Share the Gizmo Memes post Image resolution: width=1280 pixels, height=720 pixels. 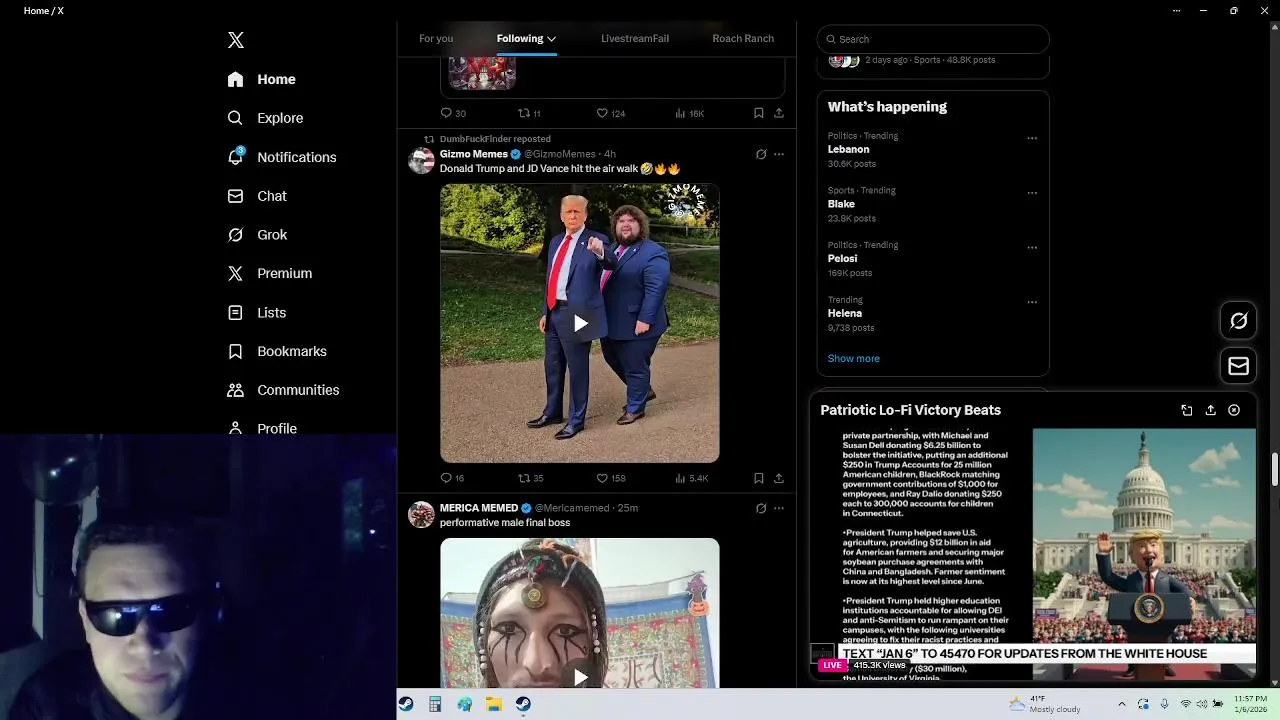click(x=779, y=478)
